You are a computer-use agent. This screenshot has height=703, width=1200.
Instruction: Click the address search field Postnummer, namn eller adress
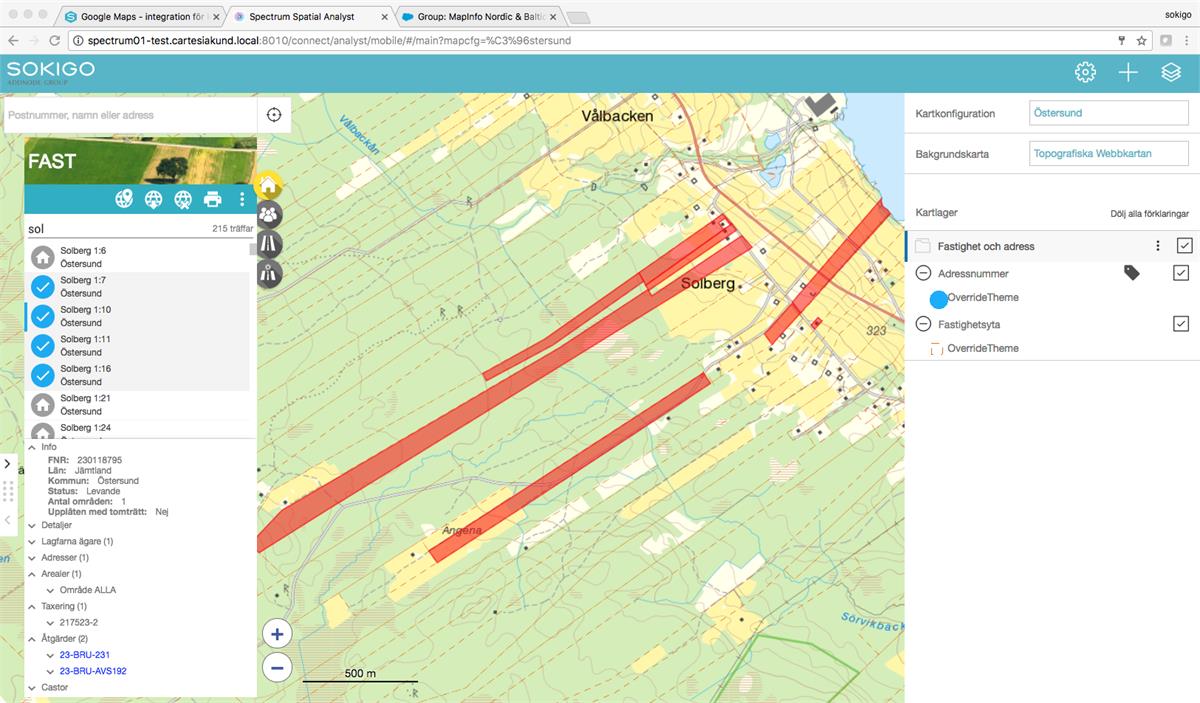click(130, 115)
